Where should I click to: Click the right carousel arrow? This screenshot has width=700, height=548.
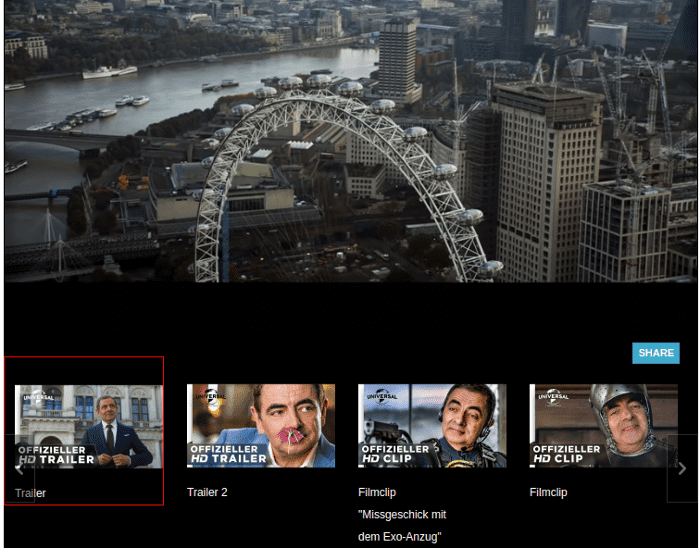(682, 469)
